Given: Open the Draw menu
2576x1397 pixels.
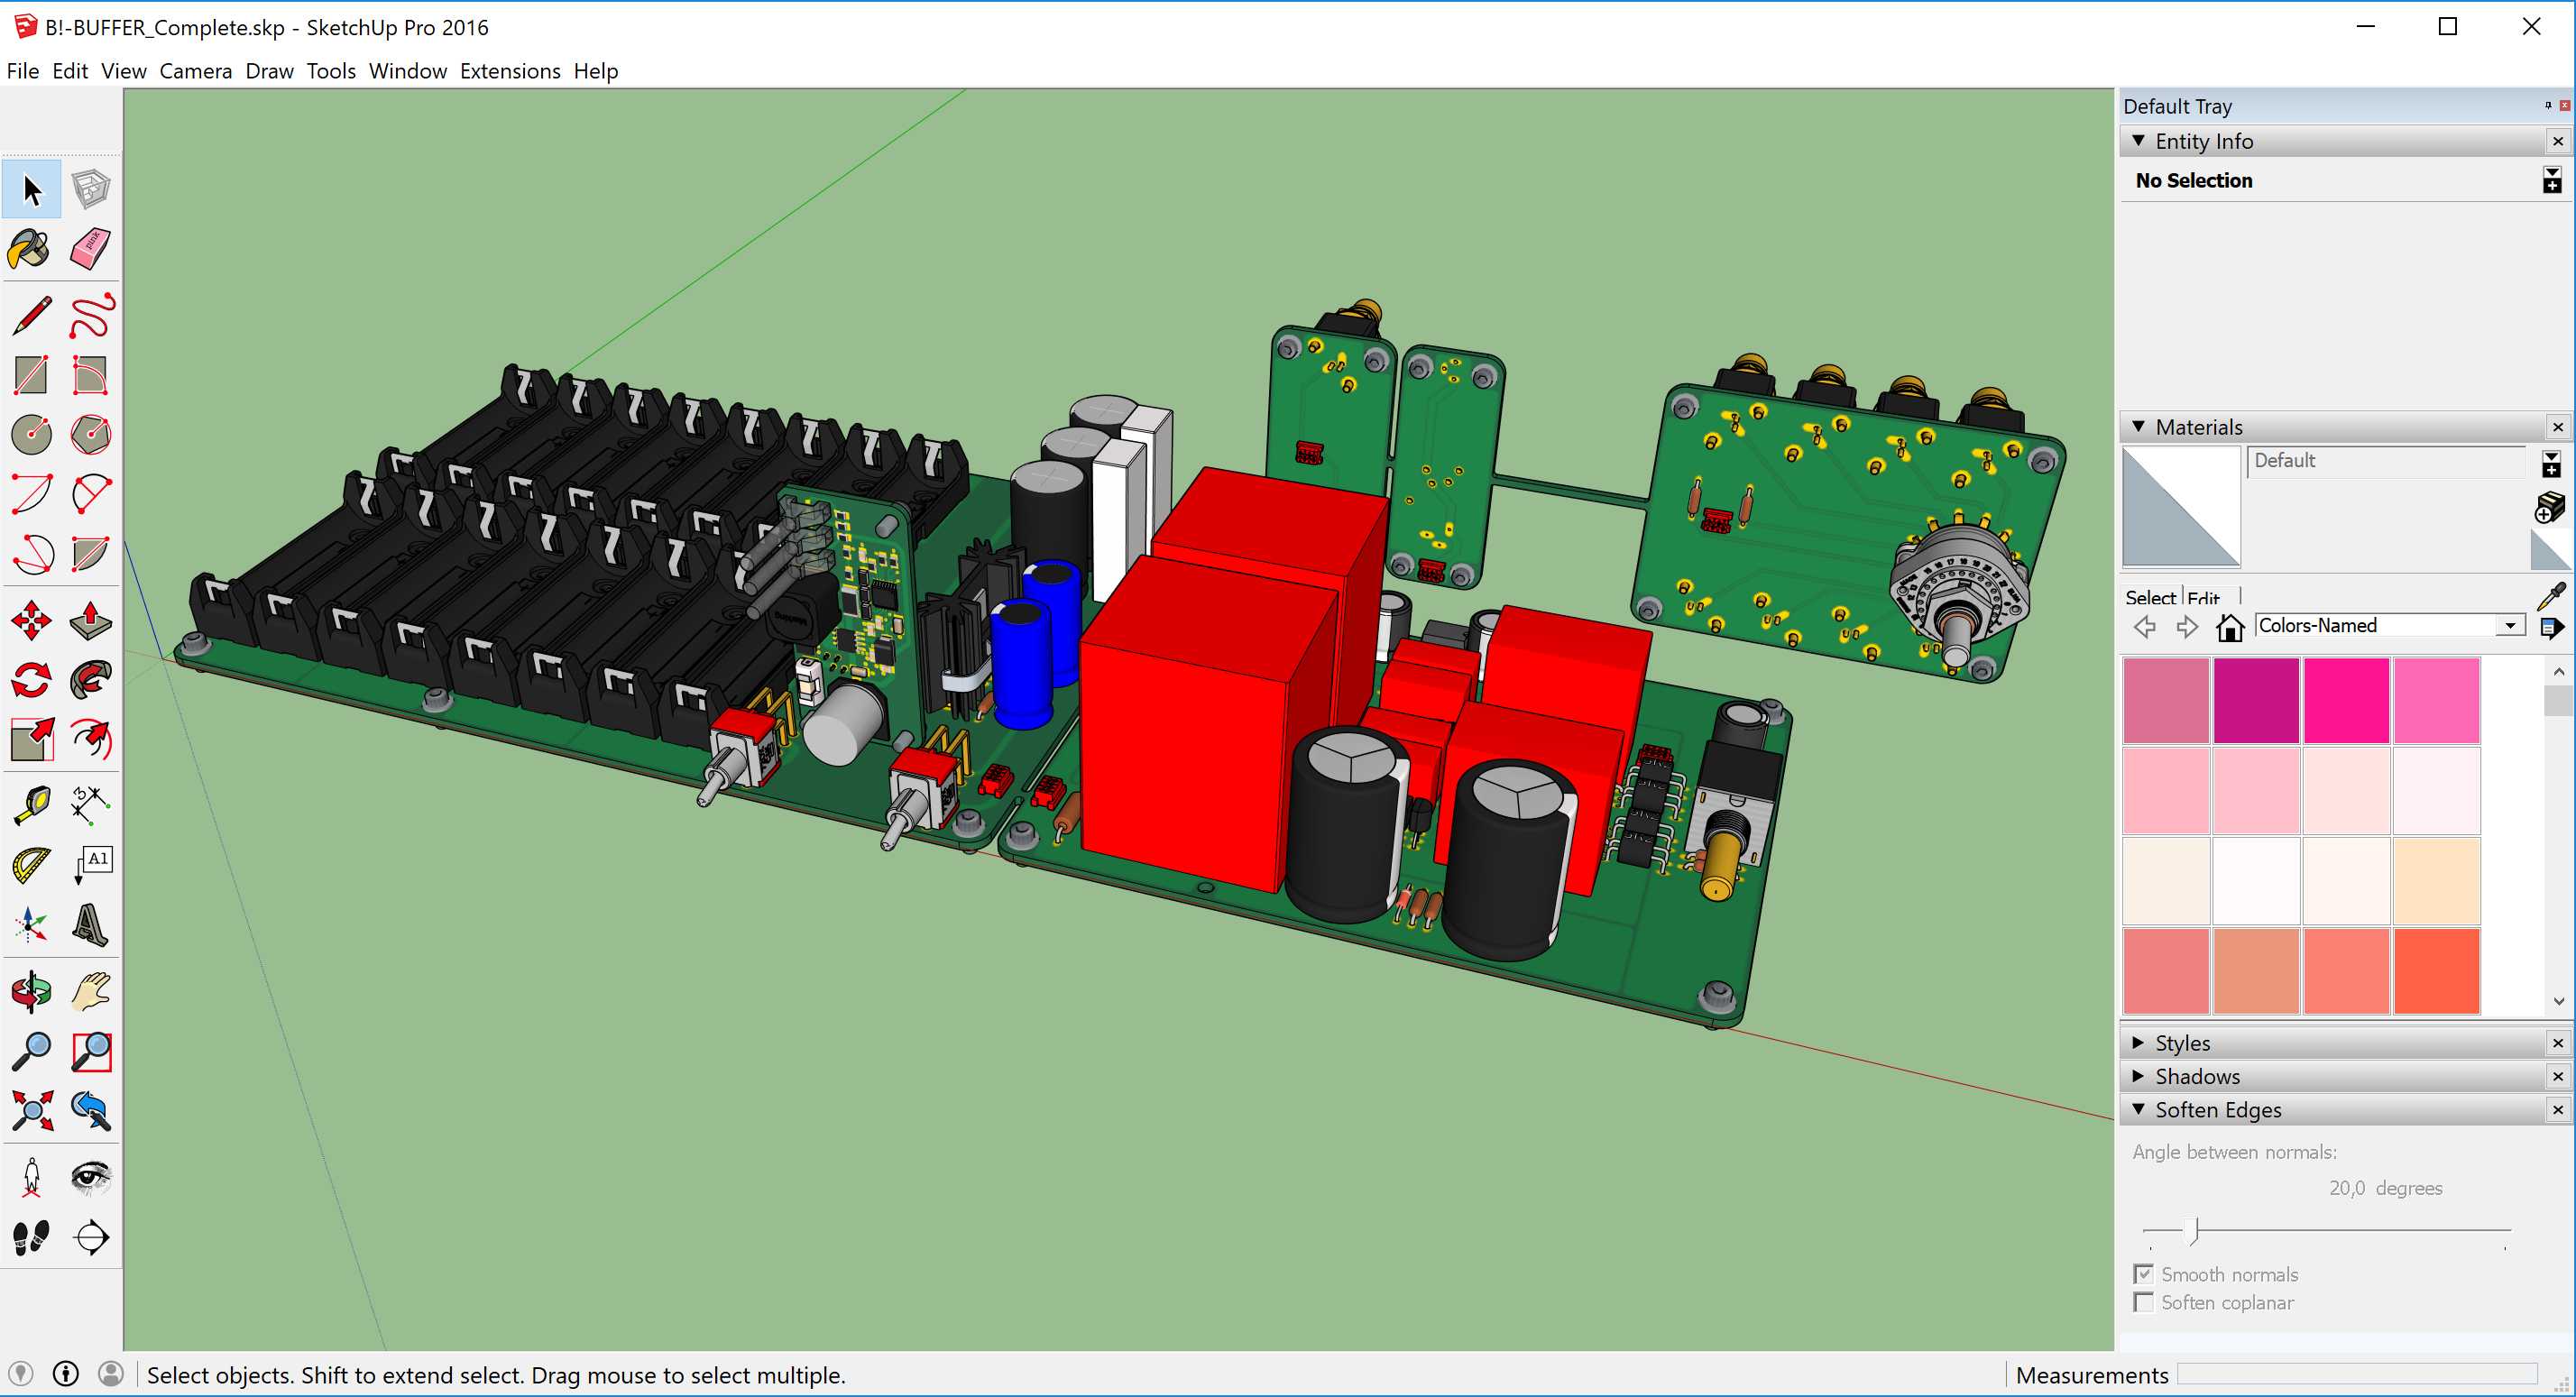Looking at the screenshot, I should tap(269, 71).
